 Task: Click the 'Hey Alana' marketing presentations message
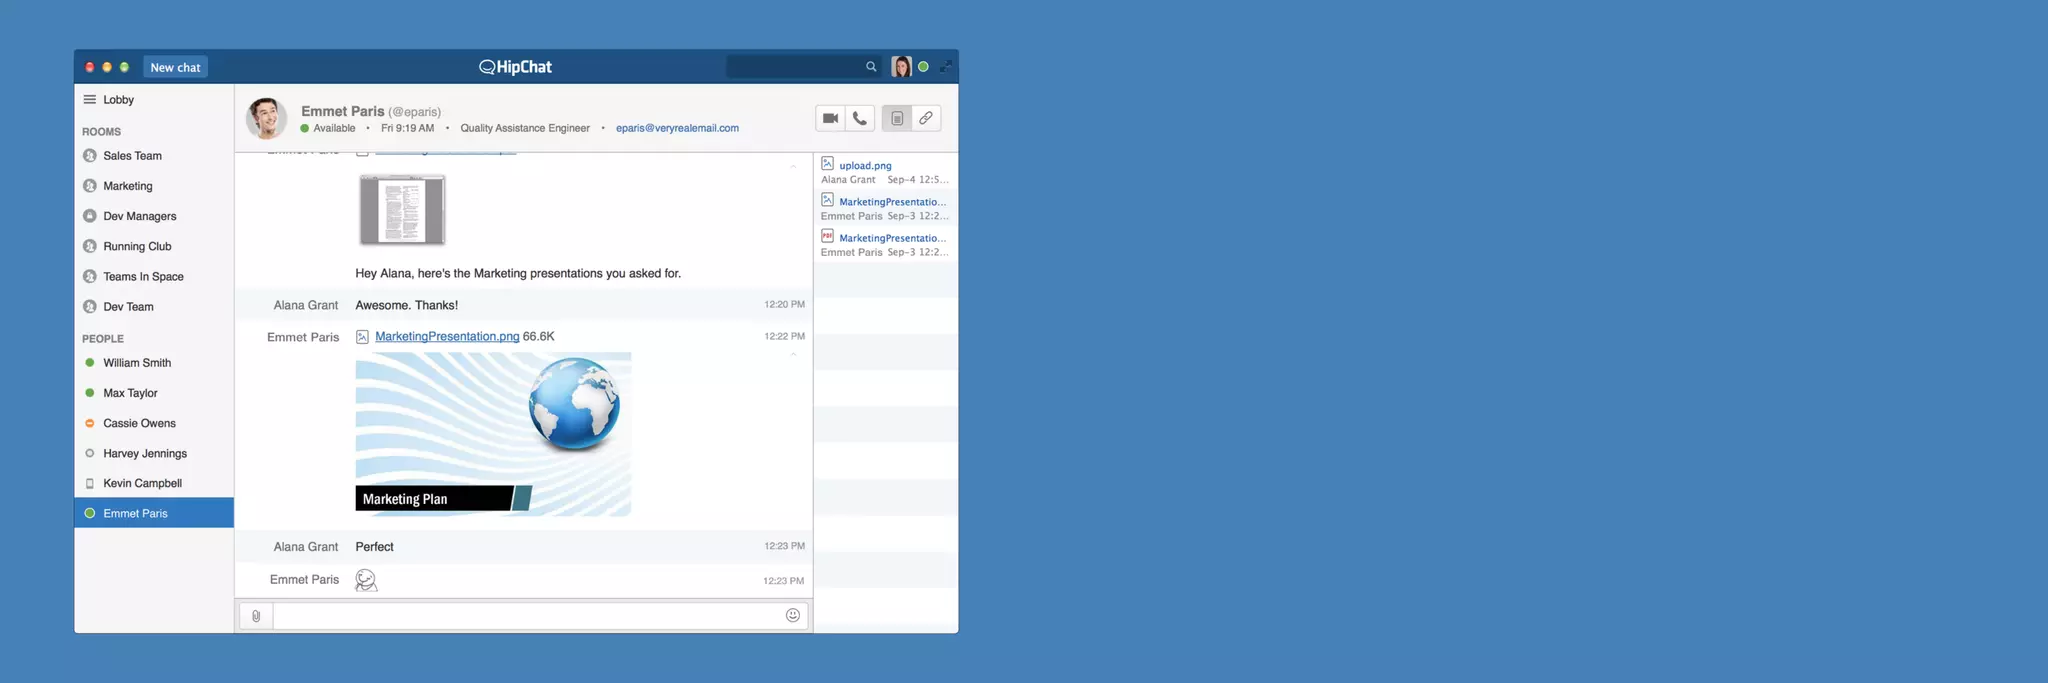point(518,273)
